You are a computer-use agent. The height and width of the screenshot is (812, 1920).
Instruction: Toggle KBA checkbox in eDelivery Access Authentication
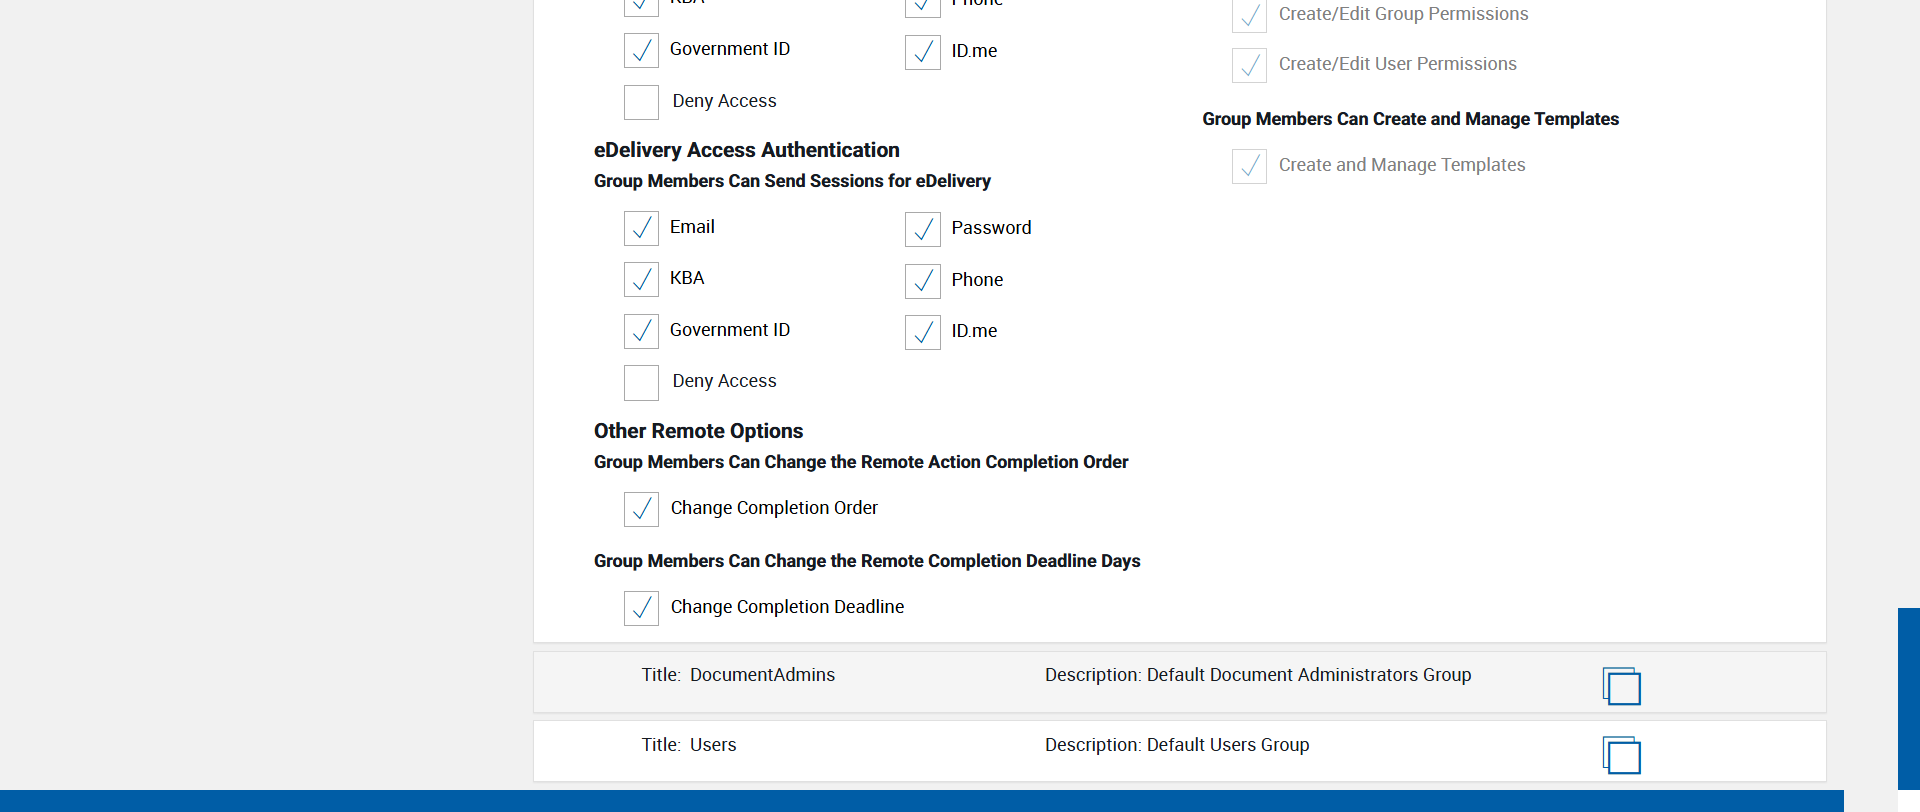(x=641, y=280)
